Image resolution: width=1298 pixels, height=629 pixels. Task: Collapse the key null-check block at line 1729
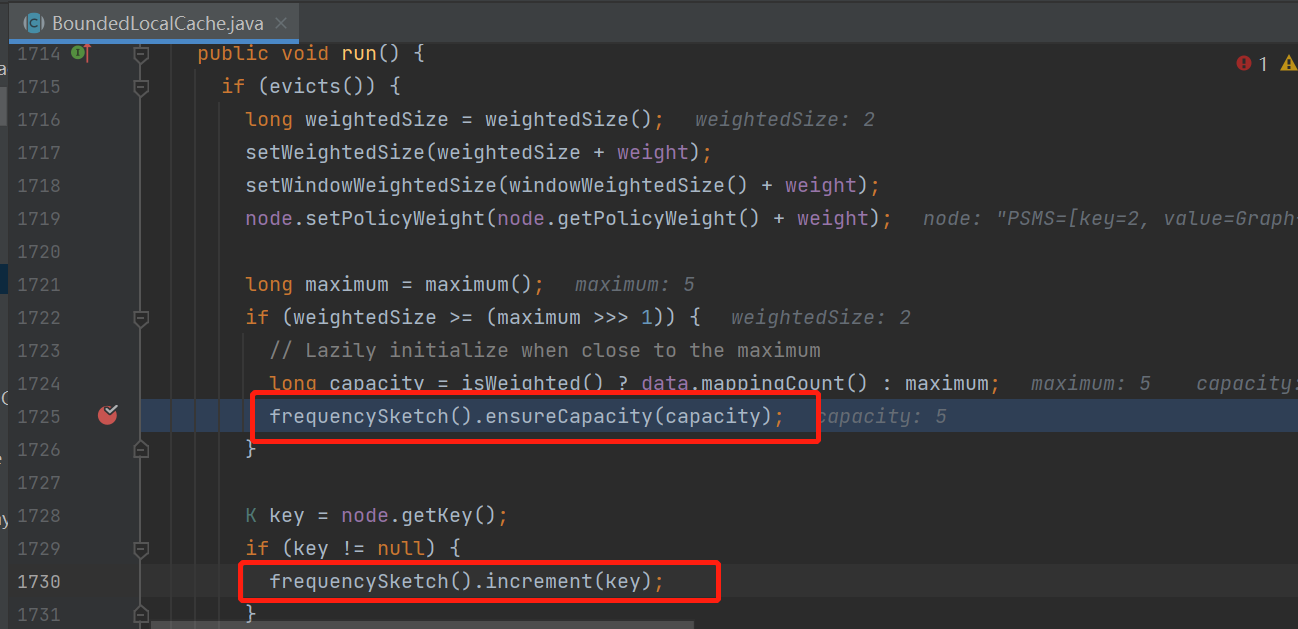(140, 548)
